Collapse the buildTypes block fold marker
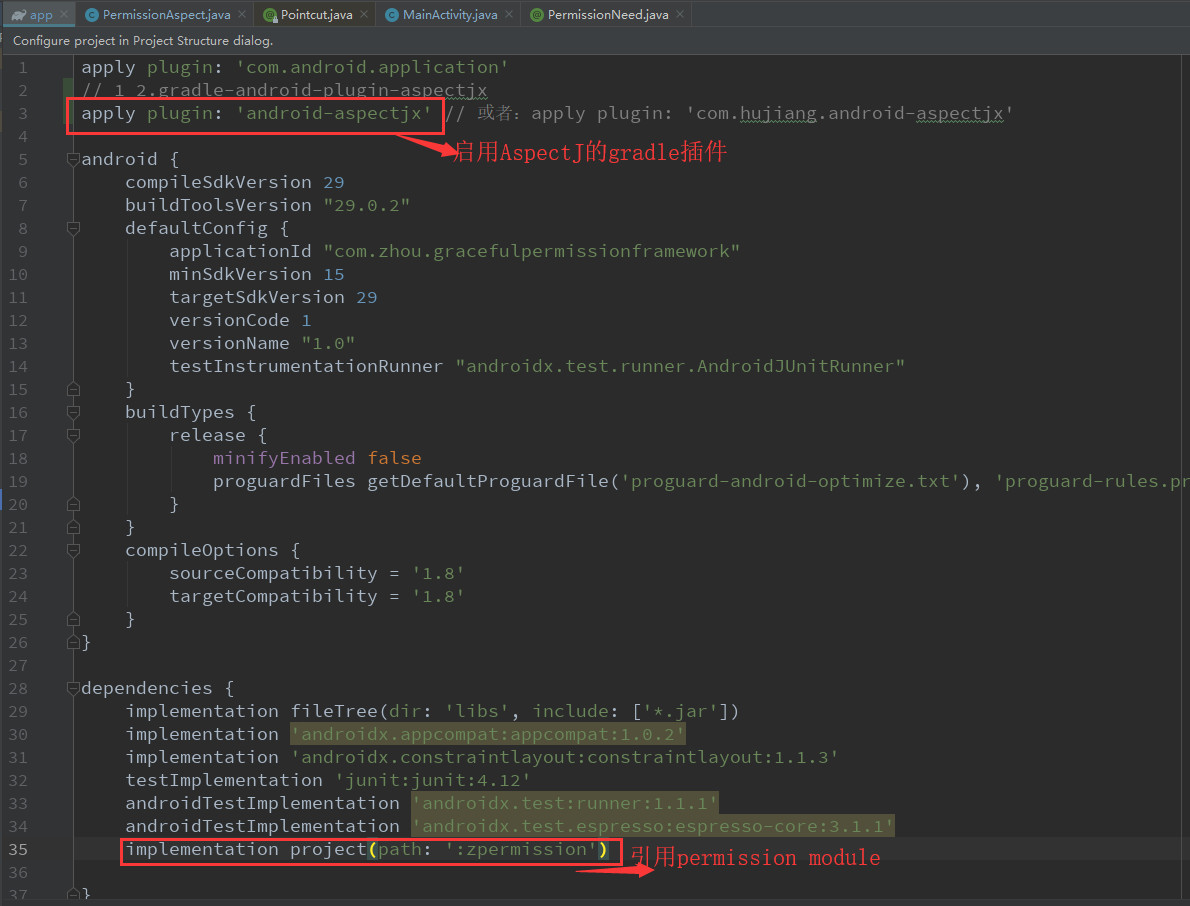The image size is (1190, 906). point(74,412)
